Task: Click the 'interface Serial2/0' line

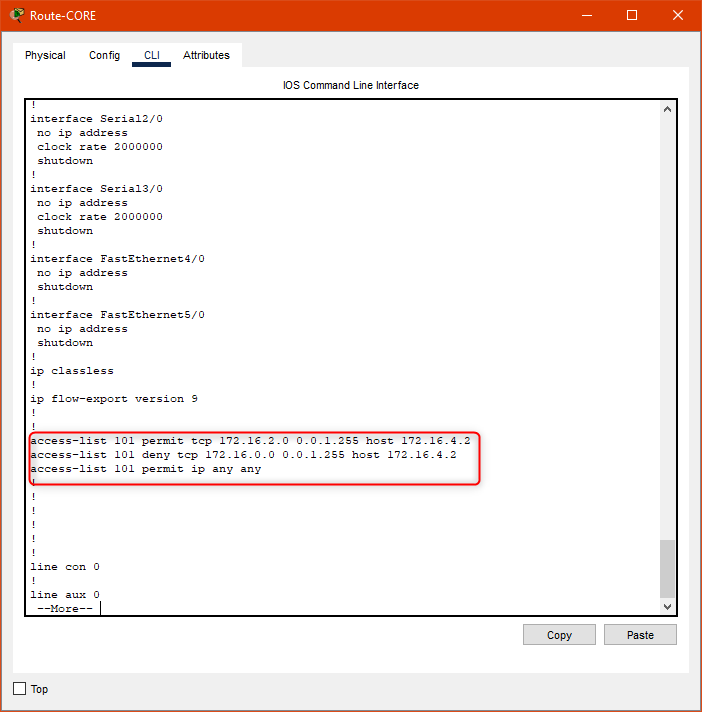Action: 96,119
